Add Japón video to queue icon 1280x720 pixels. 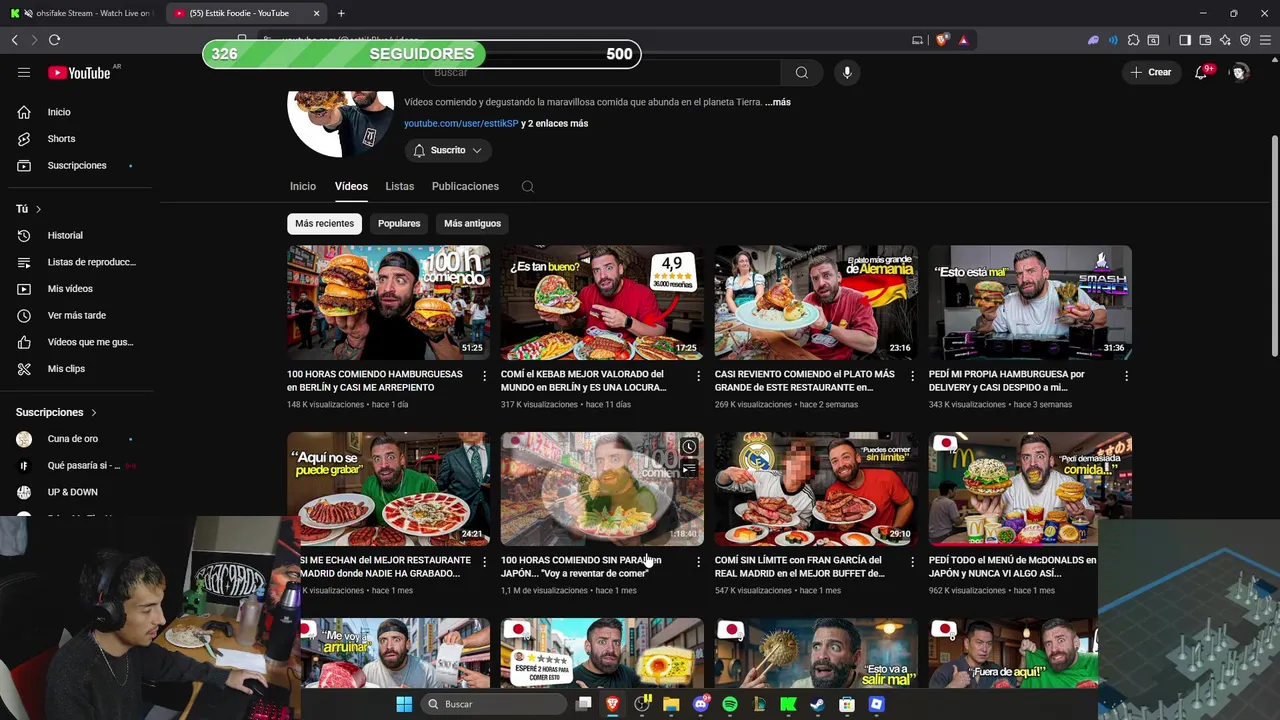689,469
